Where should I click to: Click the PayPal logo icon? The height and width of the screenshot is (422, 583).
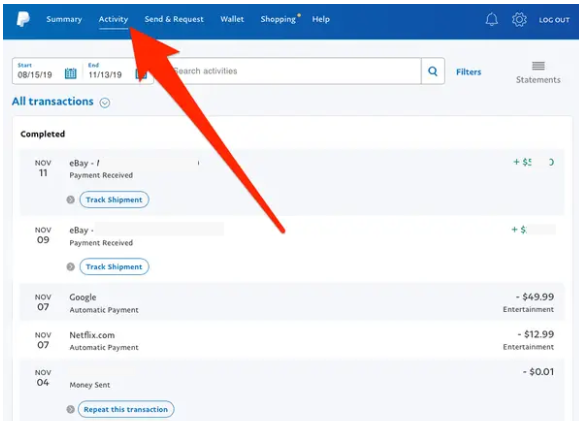tap(23, 19)
